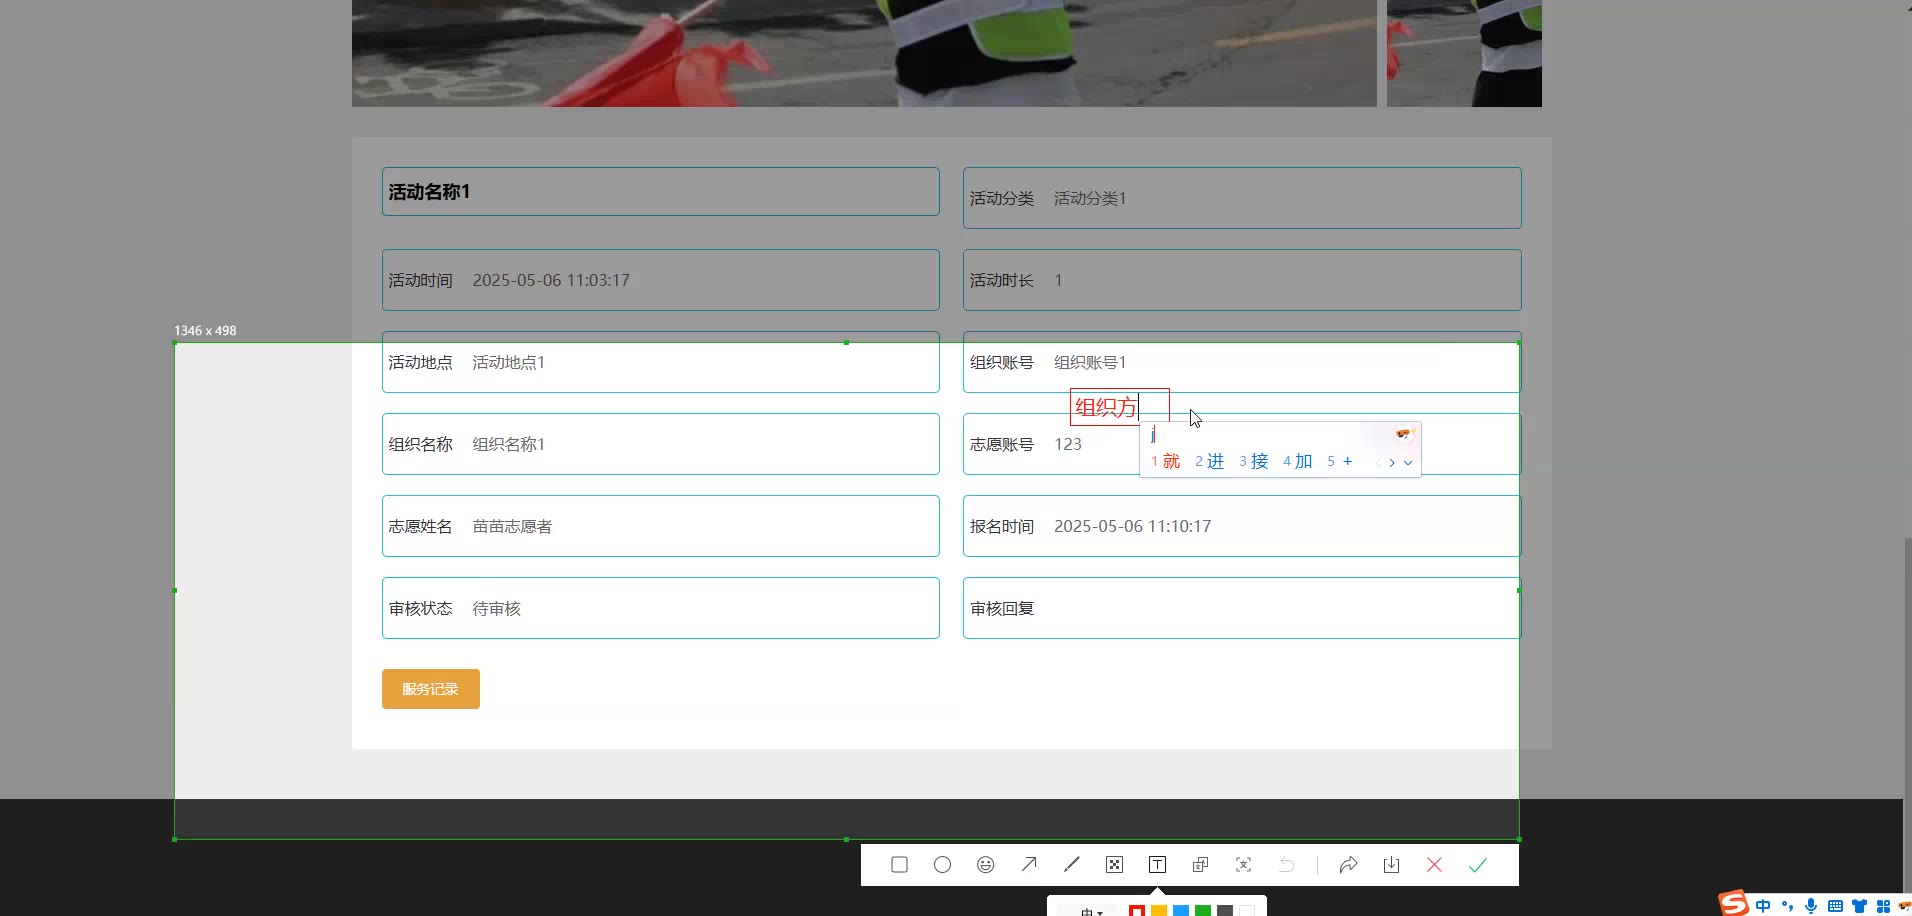This screenshot has width=1912, height=916.
Task: Select the arrow drawing tool
Action: tap(1028, 865)
